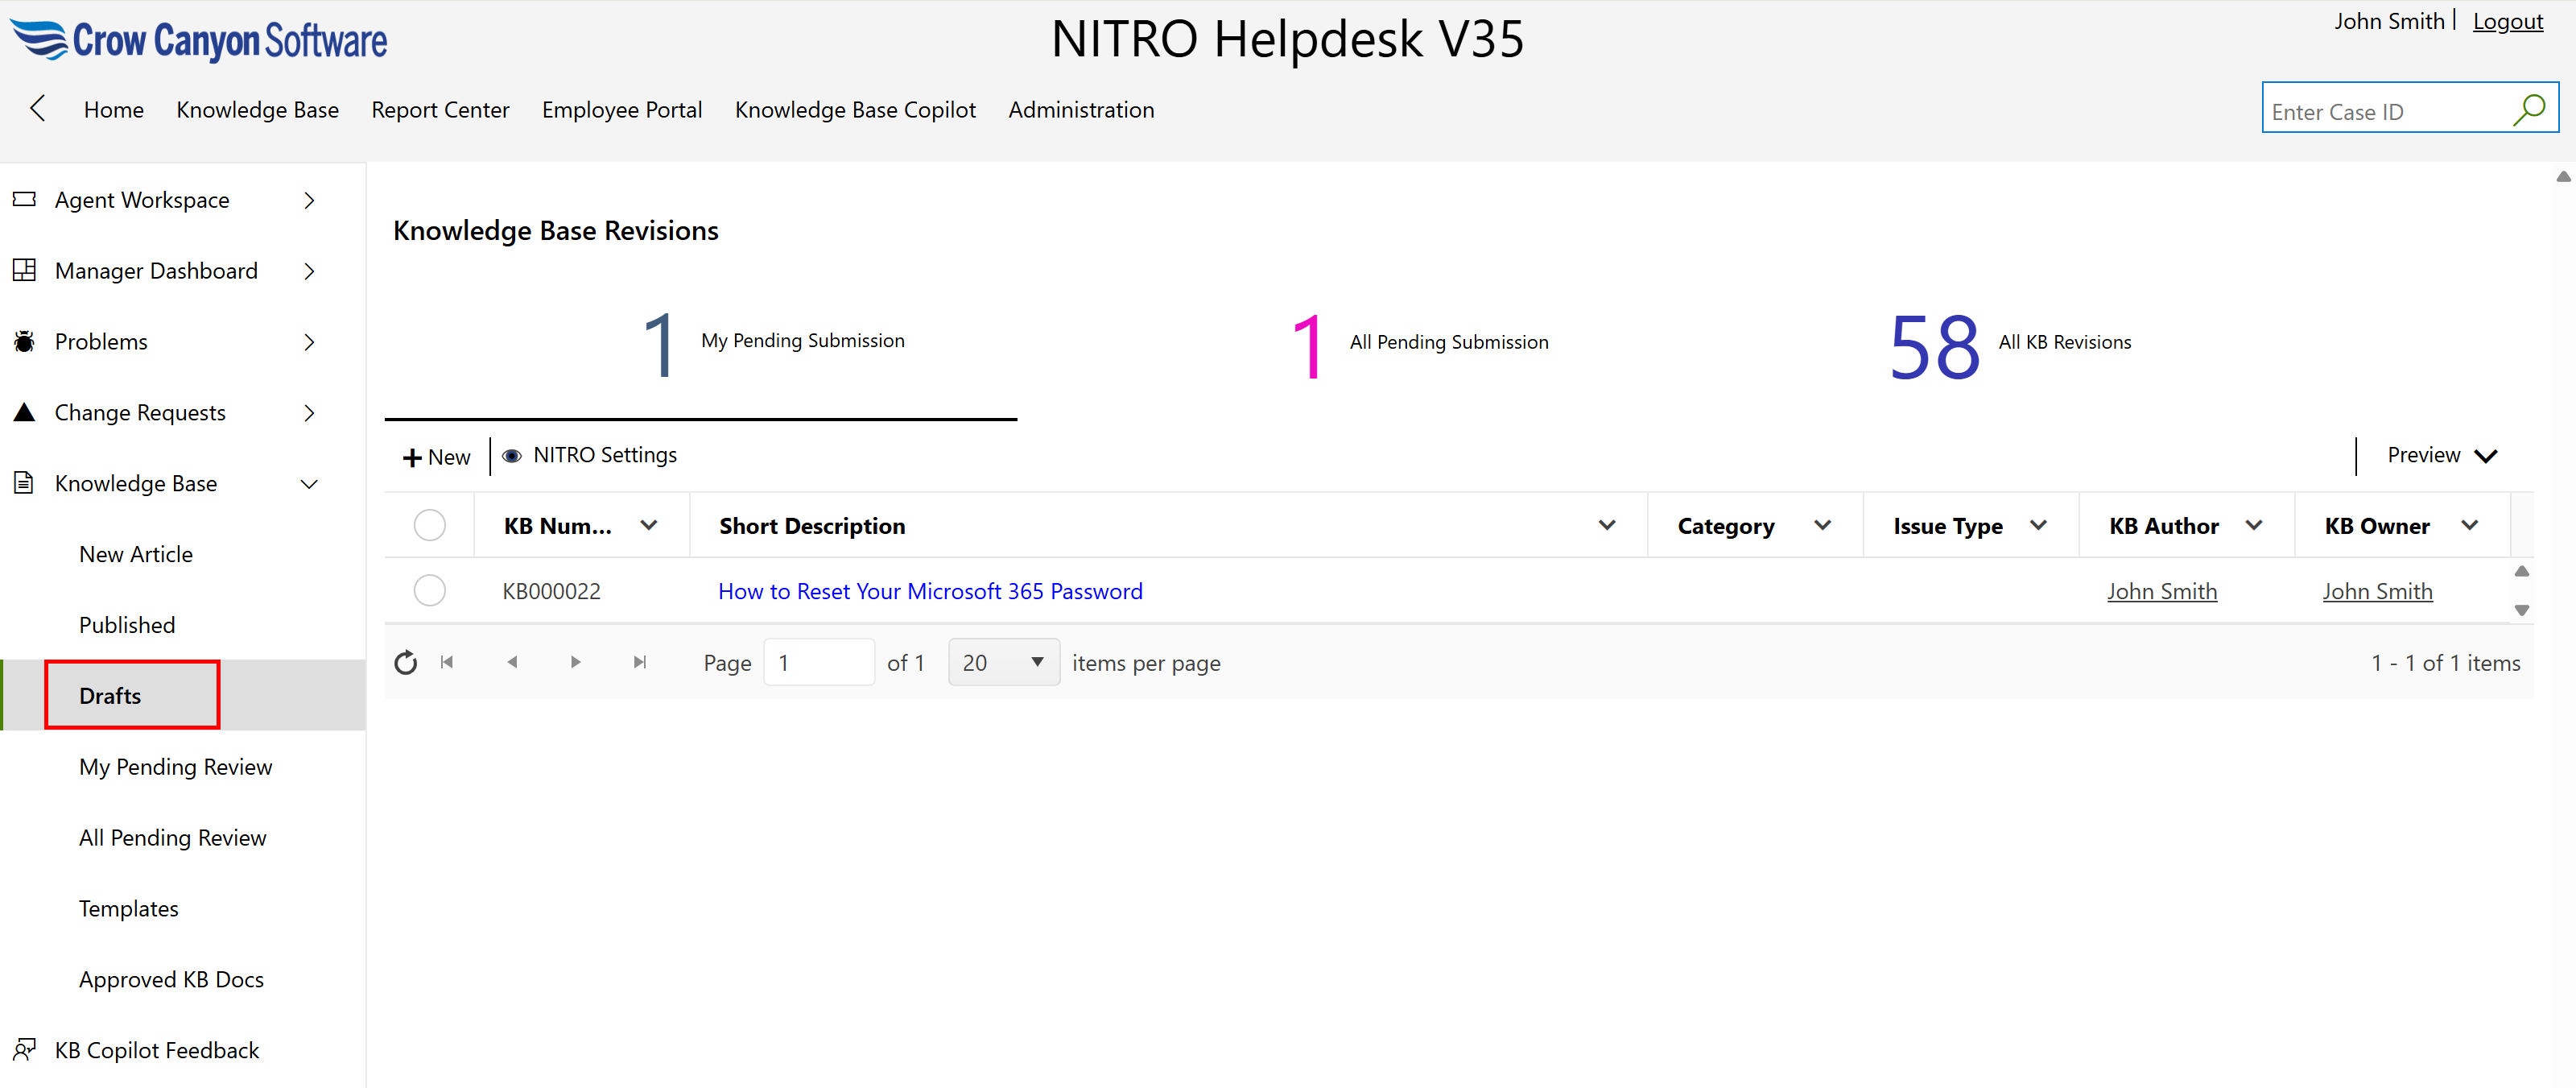Viewport: 2576px width, 1088px height.
Task: Open the Administration menu item
Action: (1080, 110)
